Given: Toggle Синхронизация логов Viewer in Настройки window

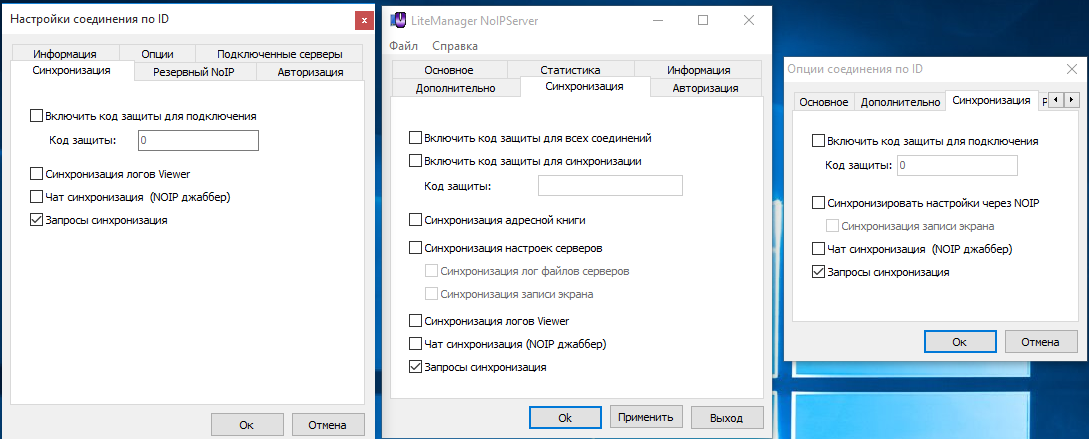Looking at the screenshot, I should point(36,174).
